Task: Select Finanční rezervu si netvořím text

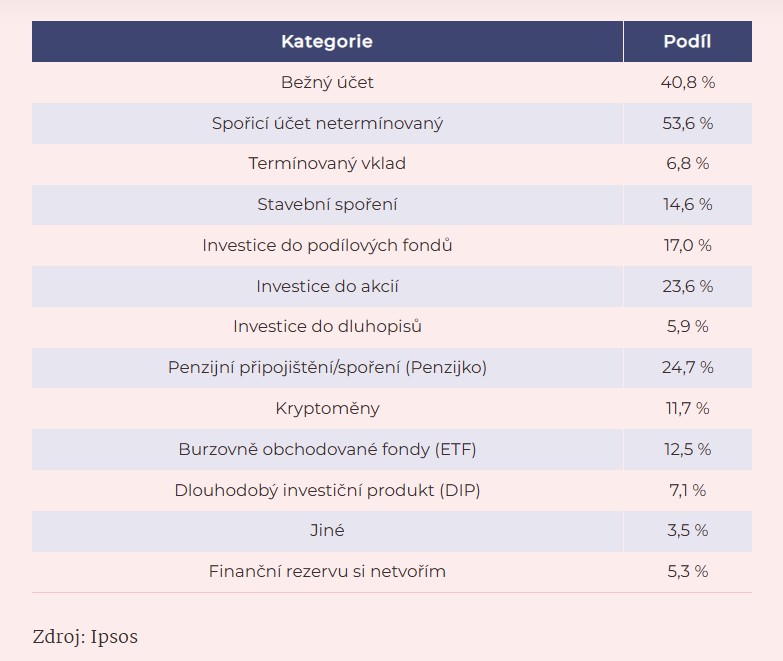Action: (x=327, y=572)
